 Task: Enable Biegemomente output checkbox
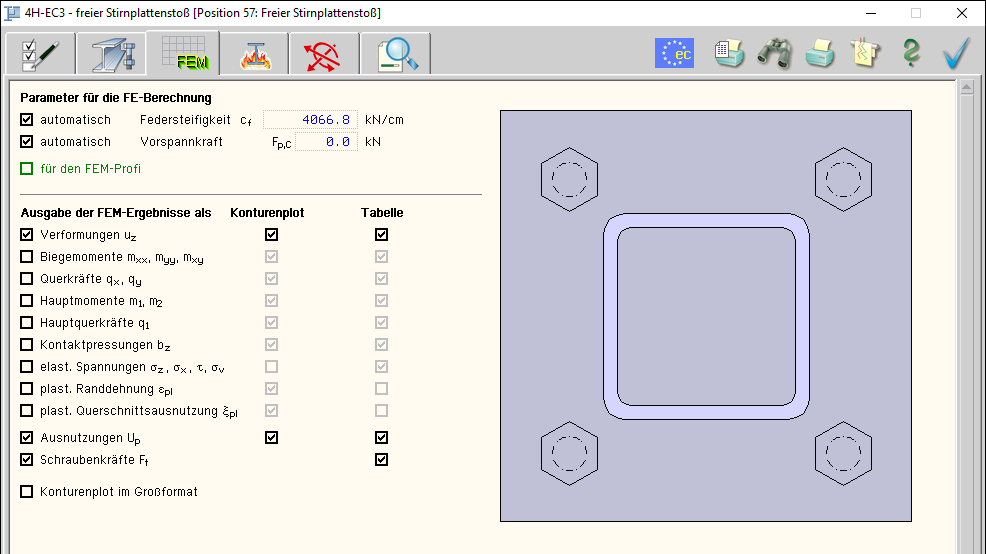27,257
